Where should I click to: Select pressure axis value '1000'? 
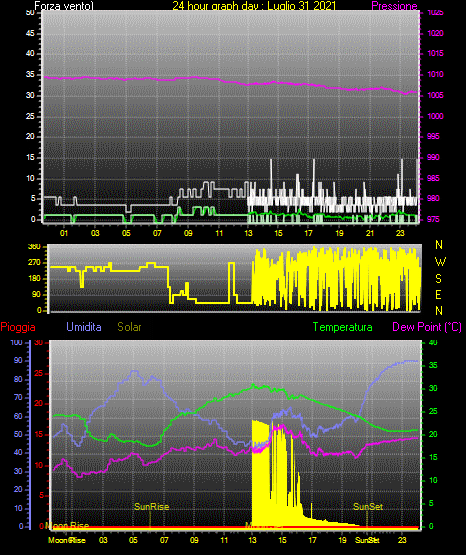[436, 116]
